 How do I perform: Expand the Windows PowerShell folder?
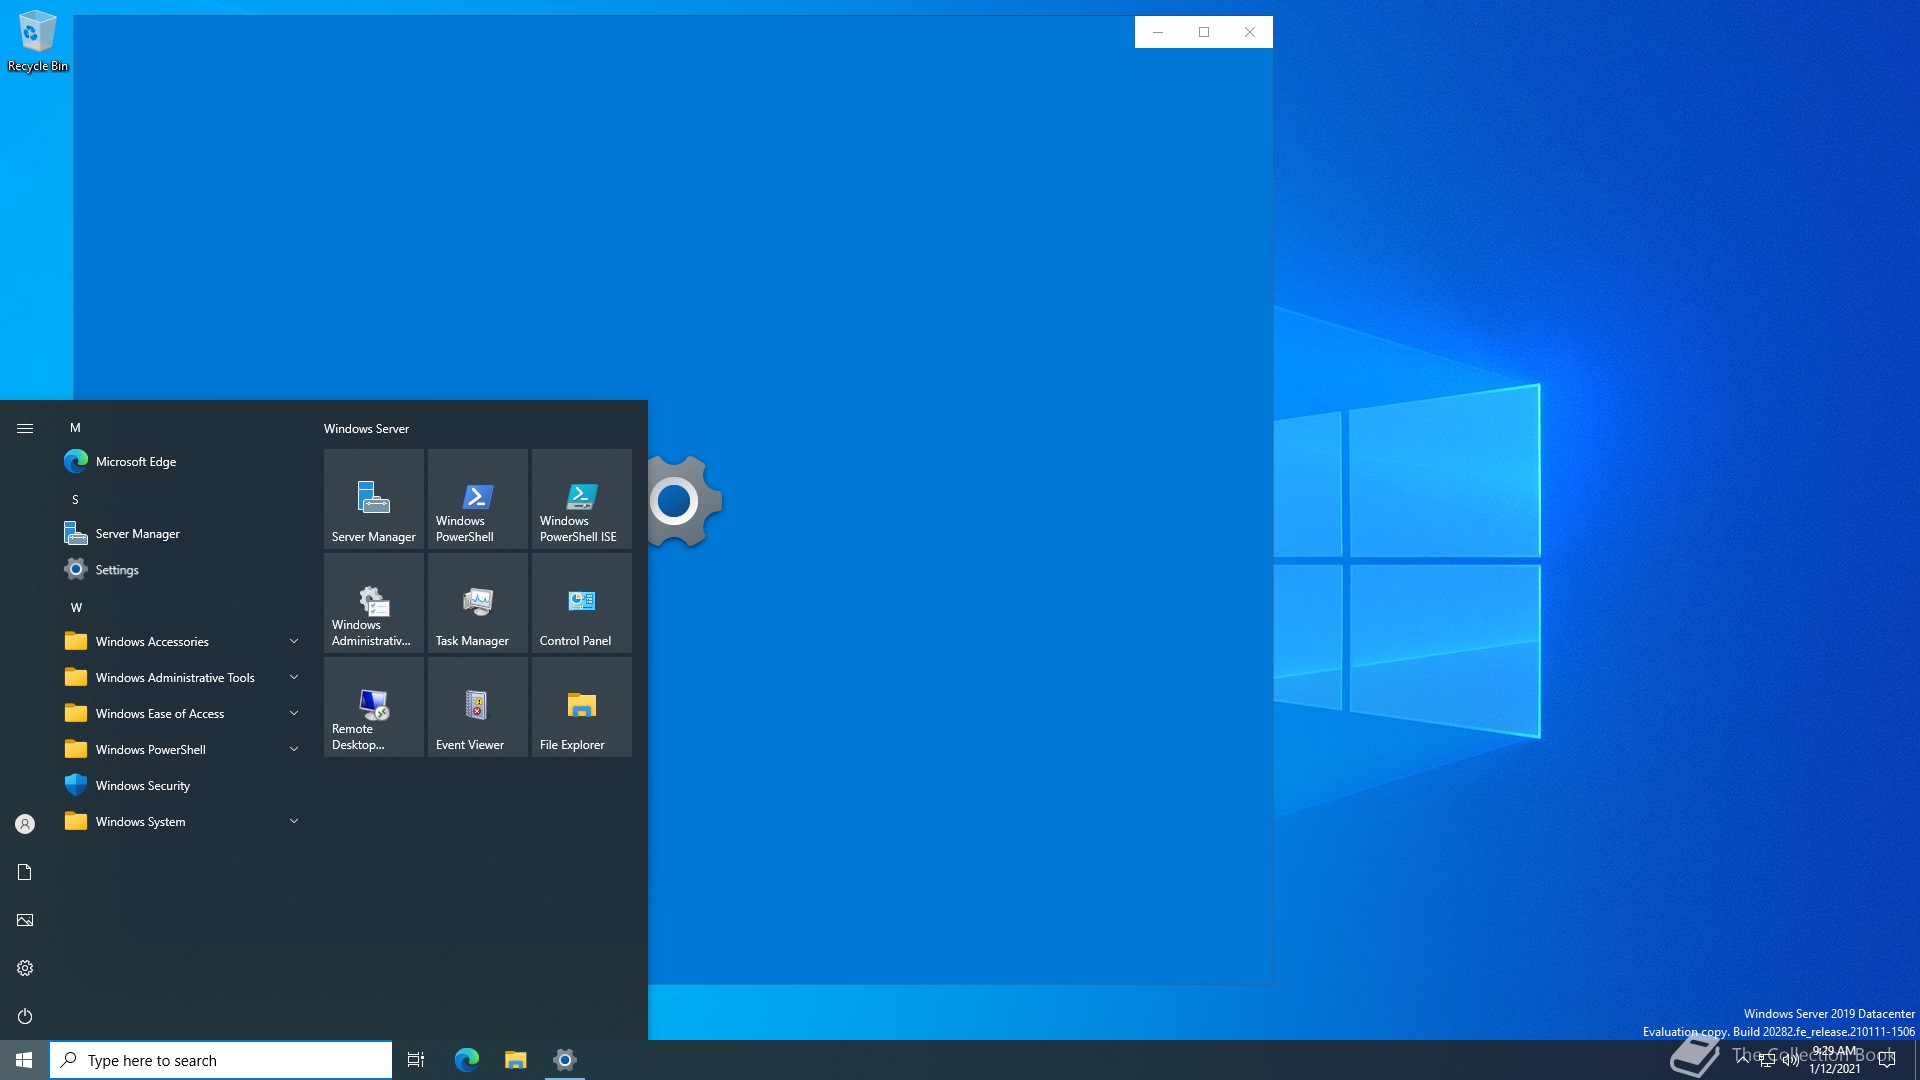click(184, 749)
